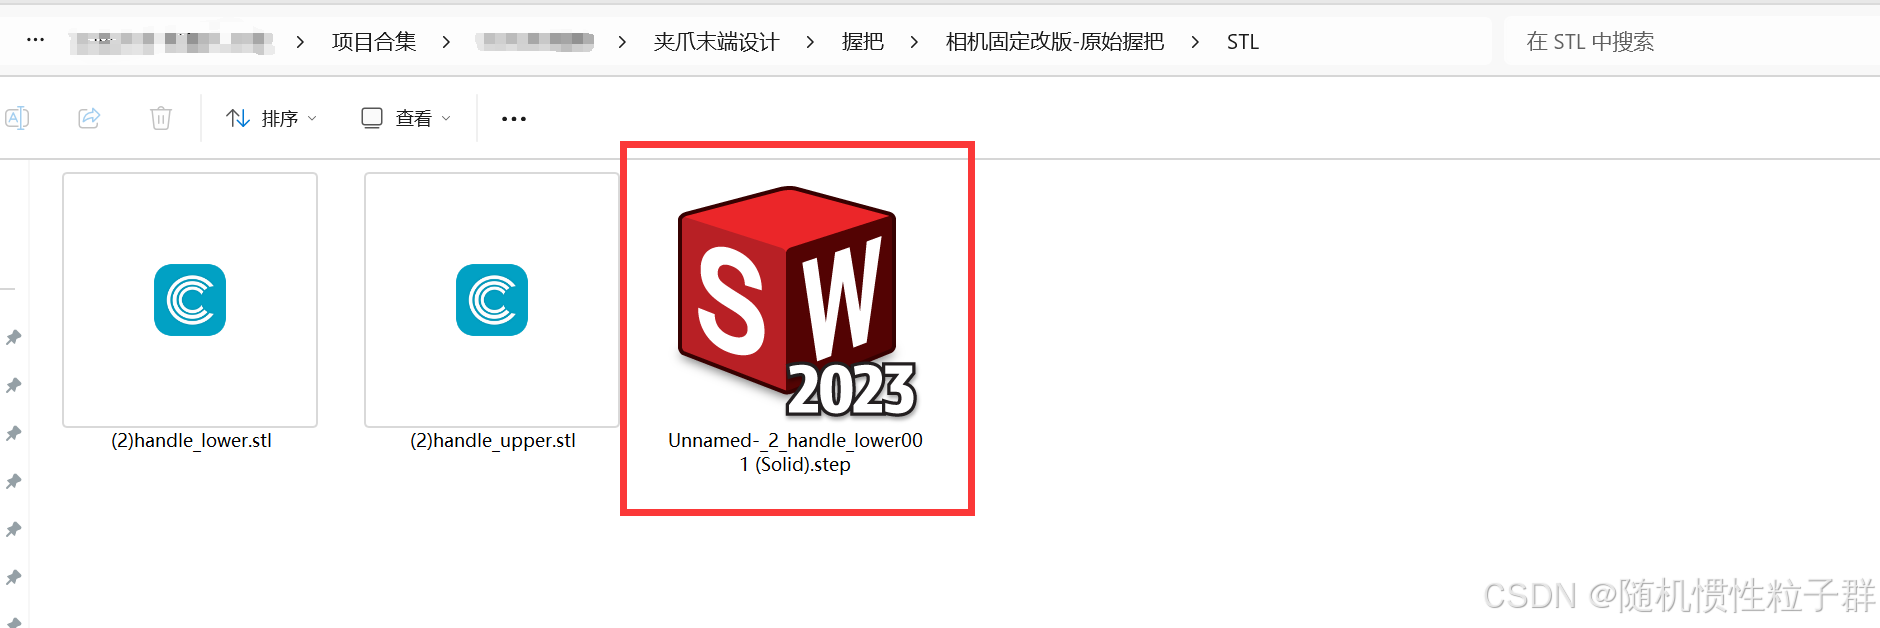Navigate to 夹爪末端设计 breadcrumb folder
Image resolution: width=1880 pixels, height=628 pixels.
tap(716, 42)
